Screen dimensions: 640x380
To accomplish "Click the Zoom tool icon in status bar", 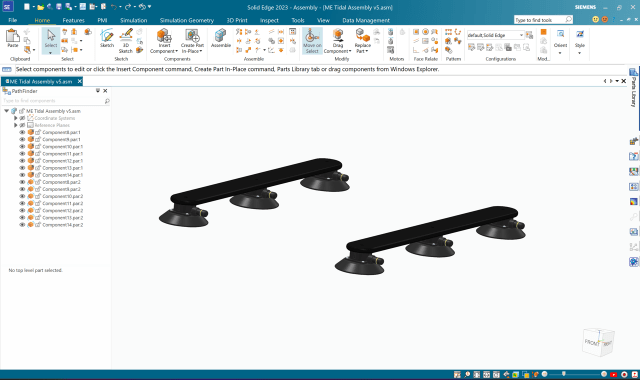I will [x=467, y=374].
